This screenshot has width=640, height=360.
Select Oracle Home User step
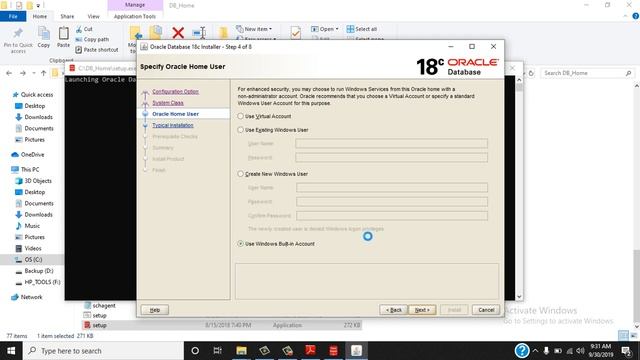pyautogui.click(x=176, y=114)
